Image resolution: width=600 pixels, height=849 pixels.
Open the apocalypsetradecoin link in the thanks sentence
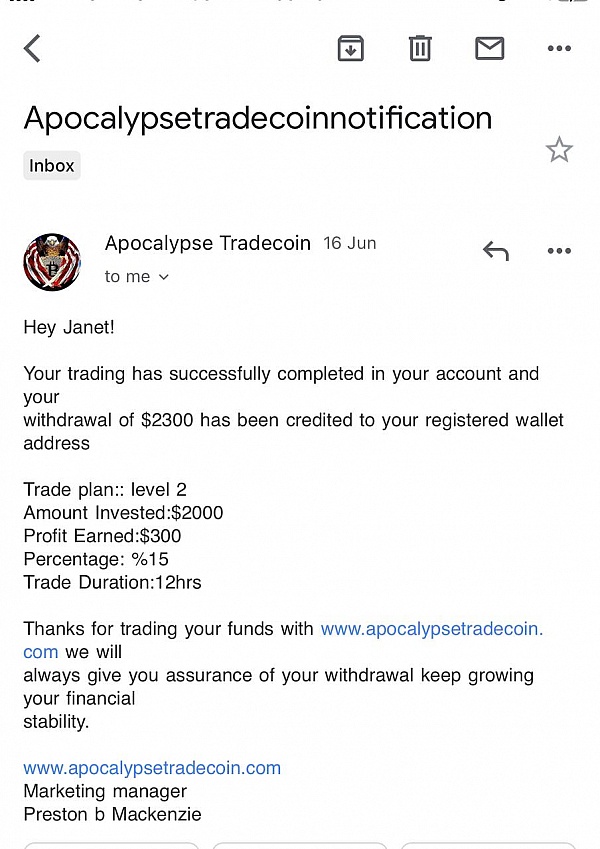[x=432, y=629]
